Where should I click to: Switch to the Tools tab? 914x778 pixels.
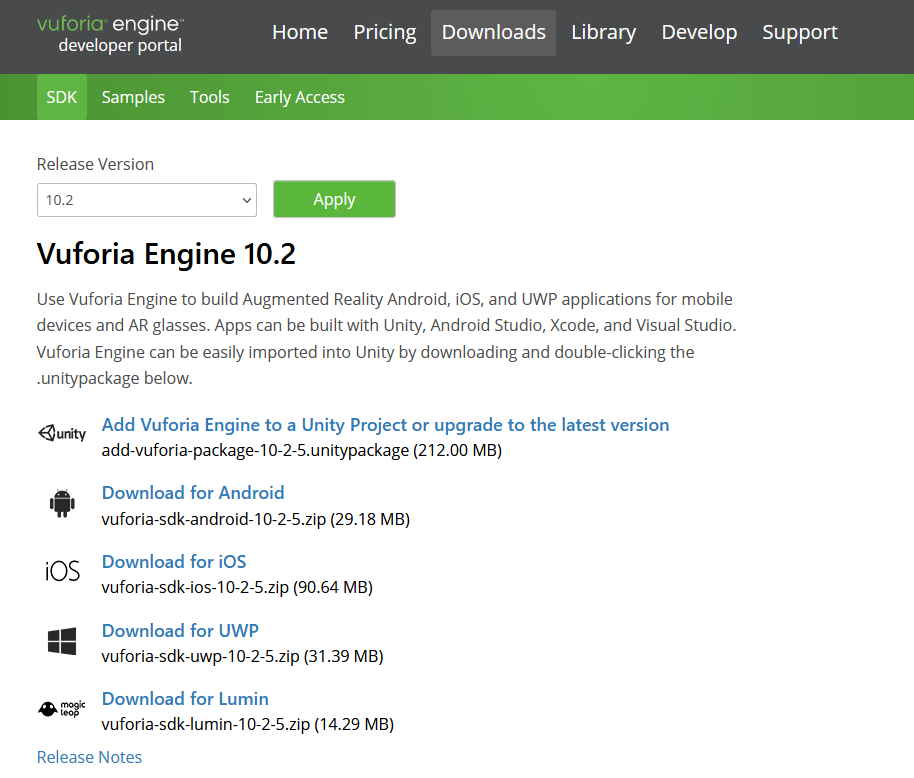tap(209, 96)
